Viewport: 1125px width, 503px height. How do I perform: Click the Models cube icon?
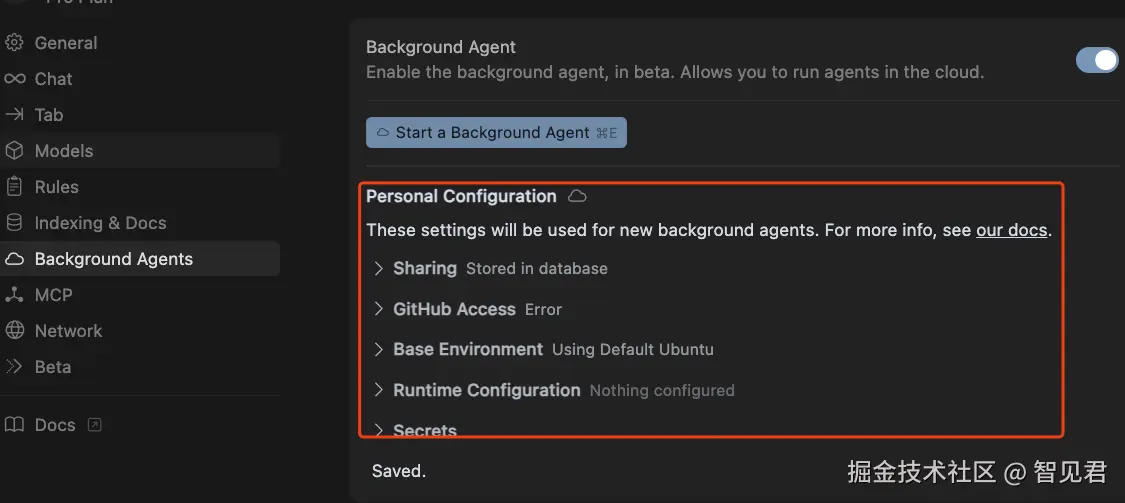(x=14, y=151)
